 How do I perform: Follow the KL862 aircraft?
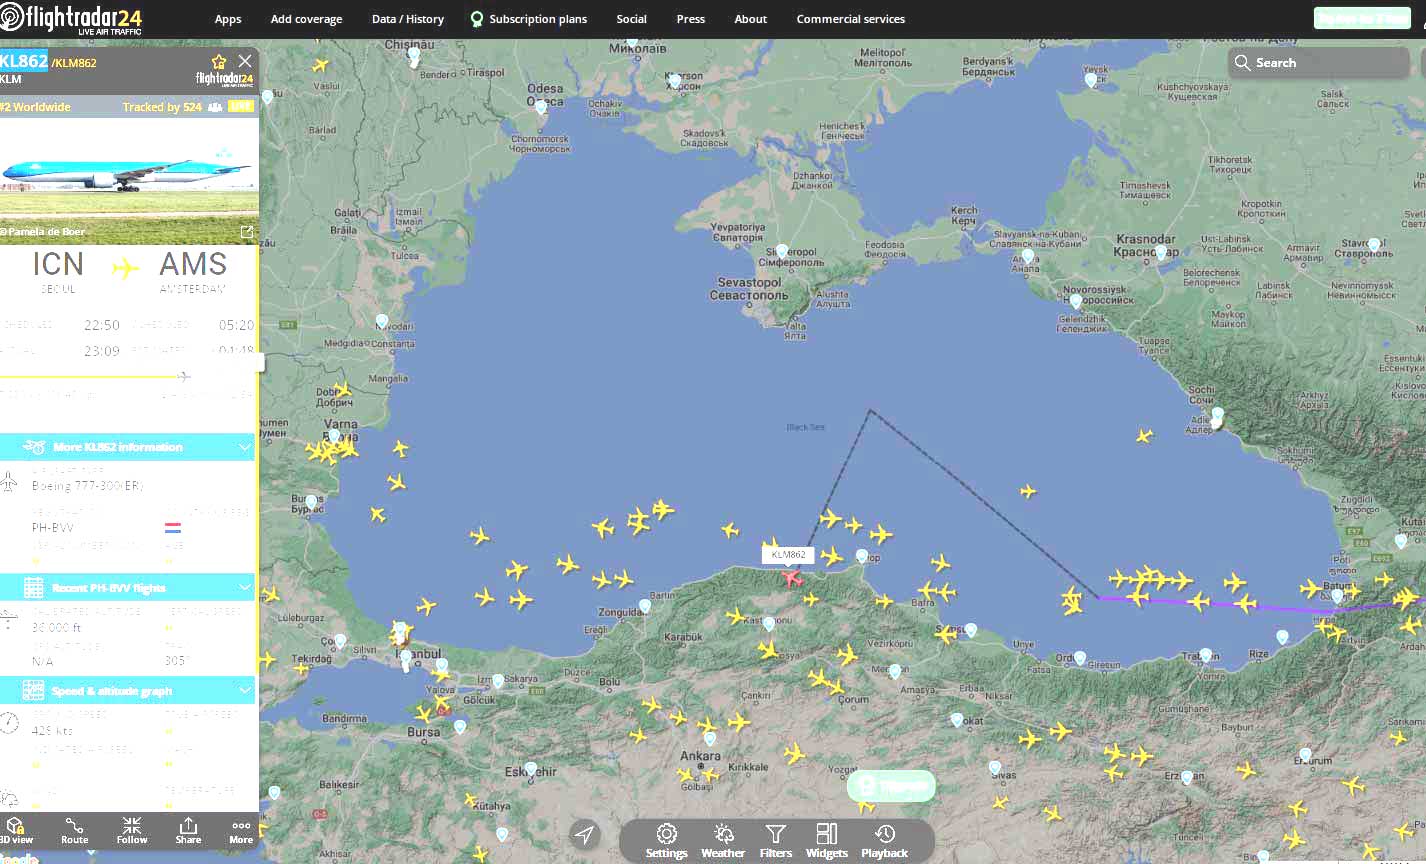132,830
